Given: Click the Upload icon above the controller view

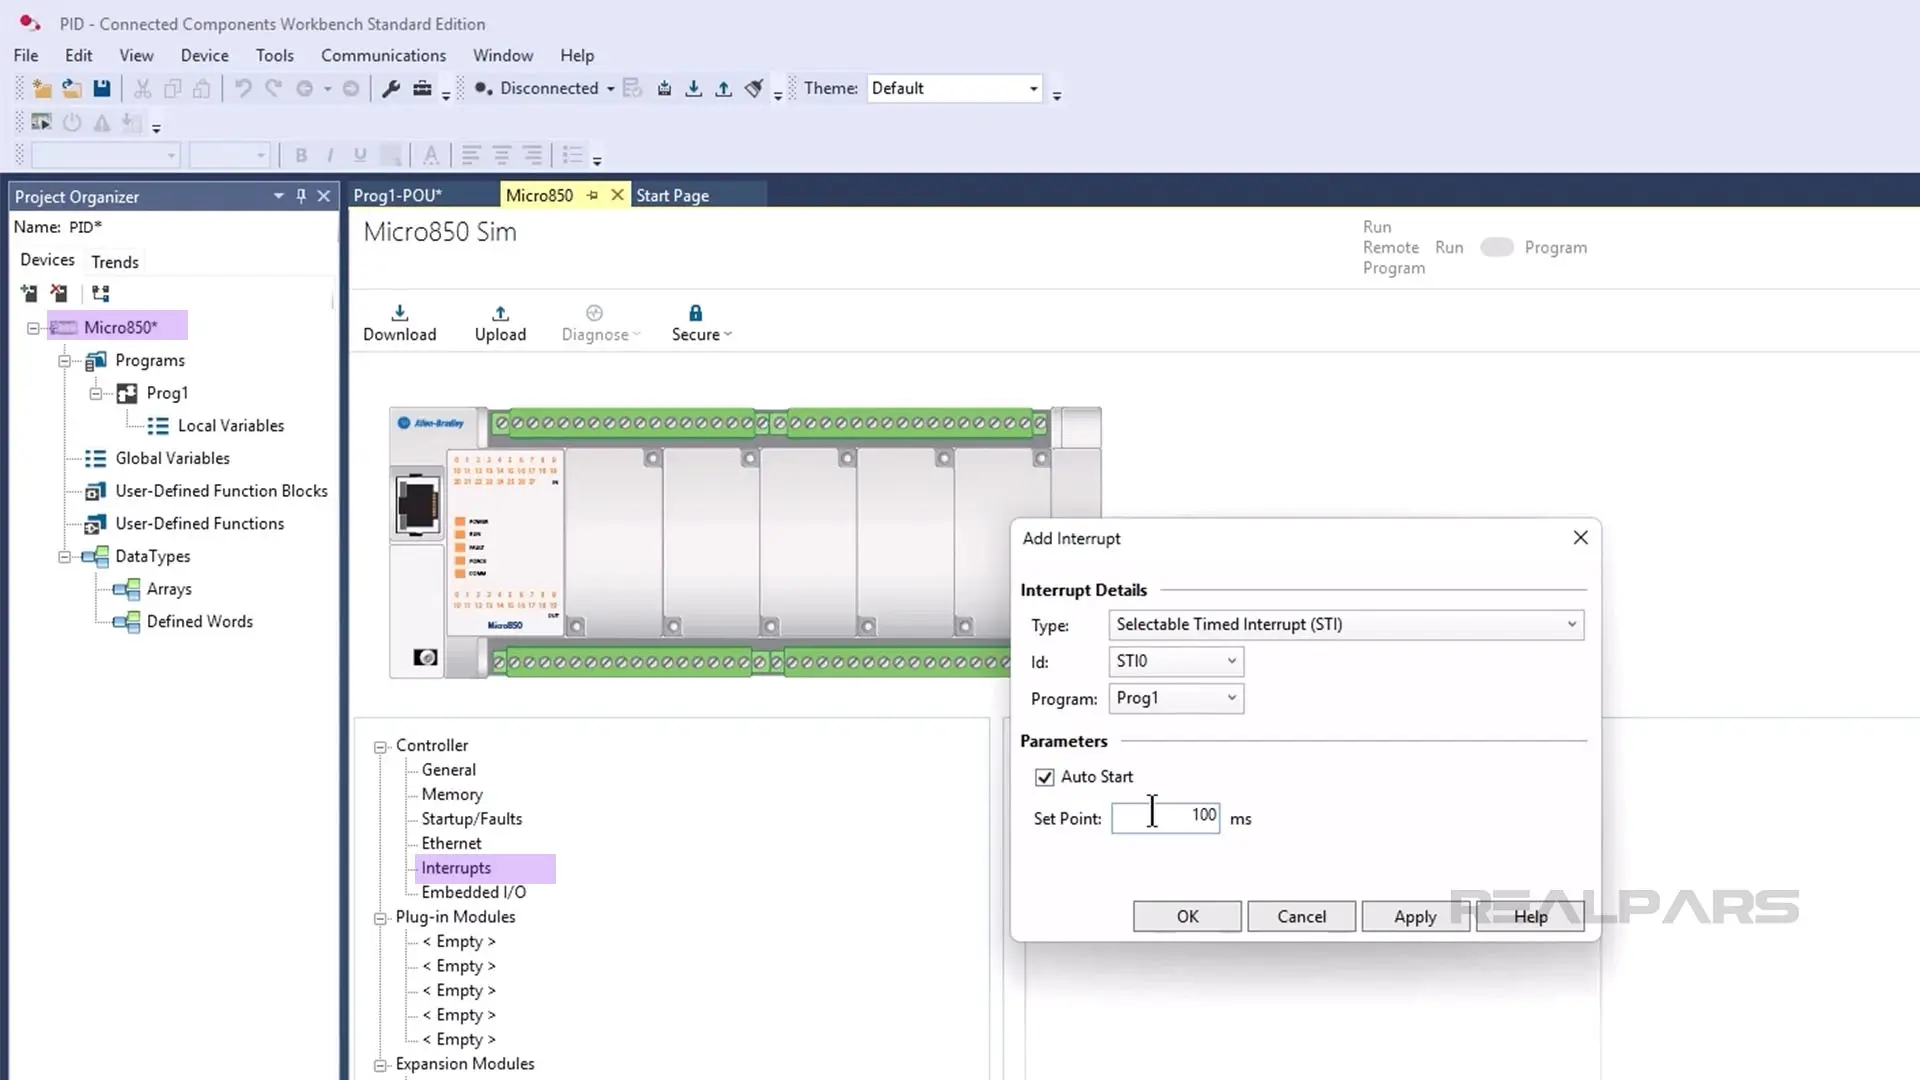Looking at the screenshot, I should click(500, 320).
